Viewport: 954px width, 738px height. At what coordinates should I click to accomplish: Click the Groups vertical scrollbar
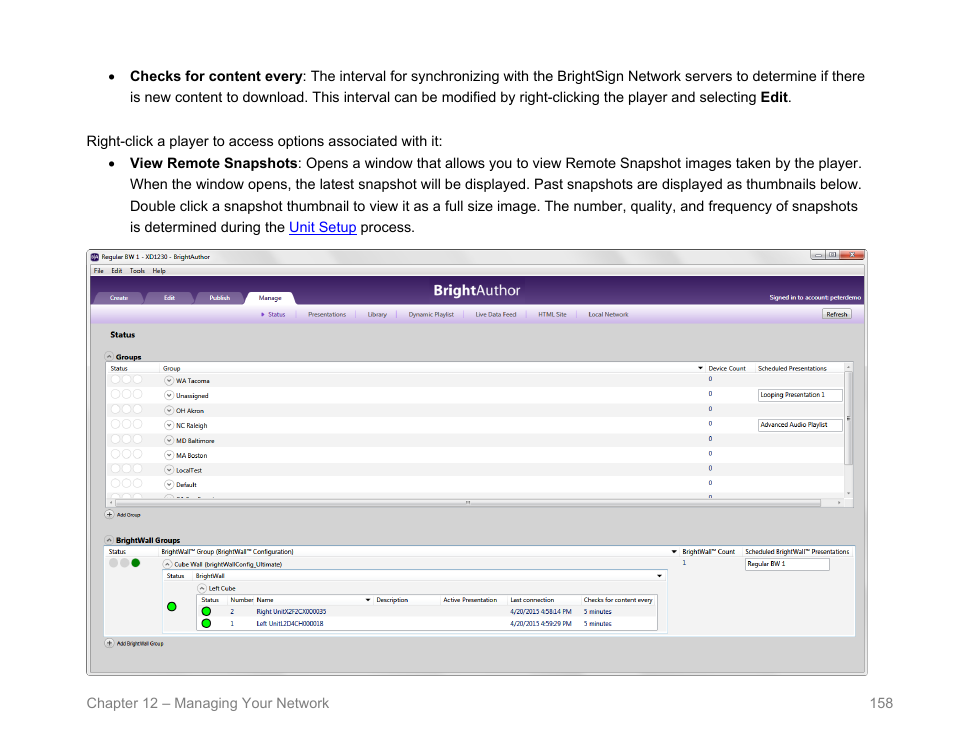point(848,419)
